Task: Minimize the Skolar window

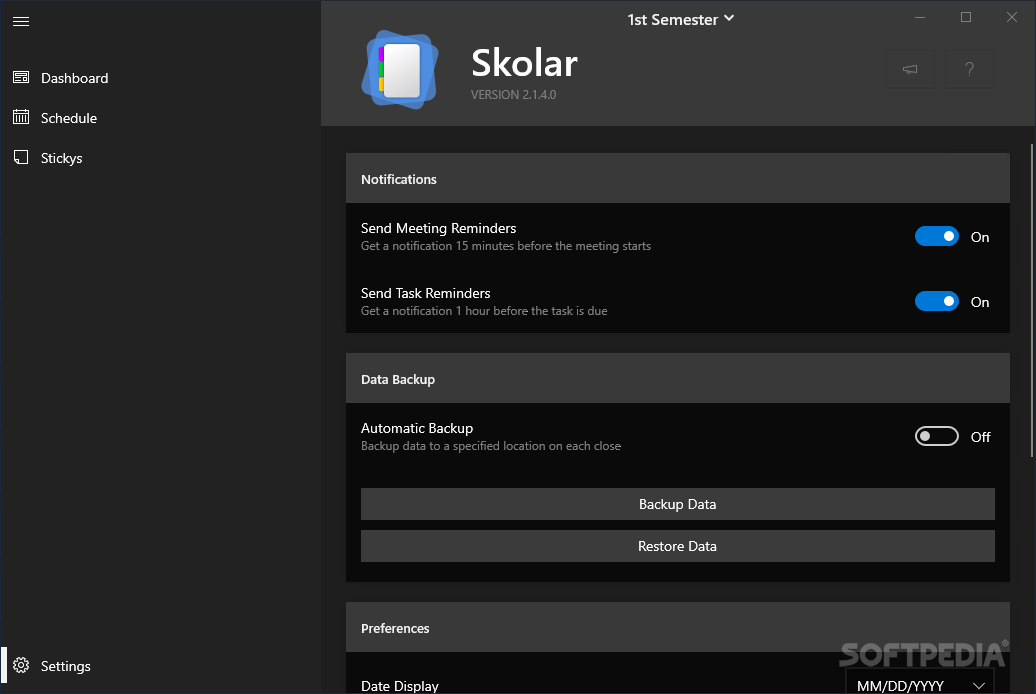Action: (920, 17)
